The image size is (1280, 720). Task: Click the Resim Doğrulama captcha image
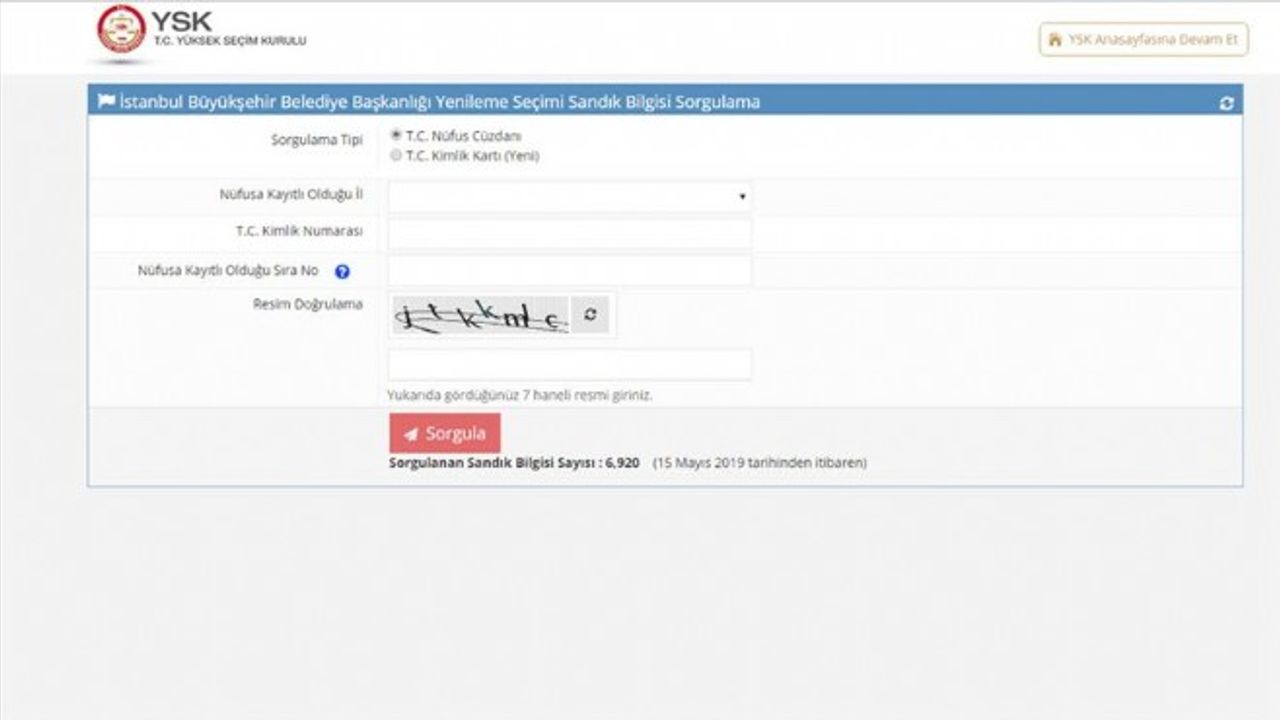[x=480, y=316]
